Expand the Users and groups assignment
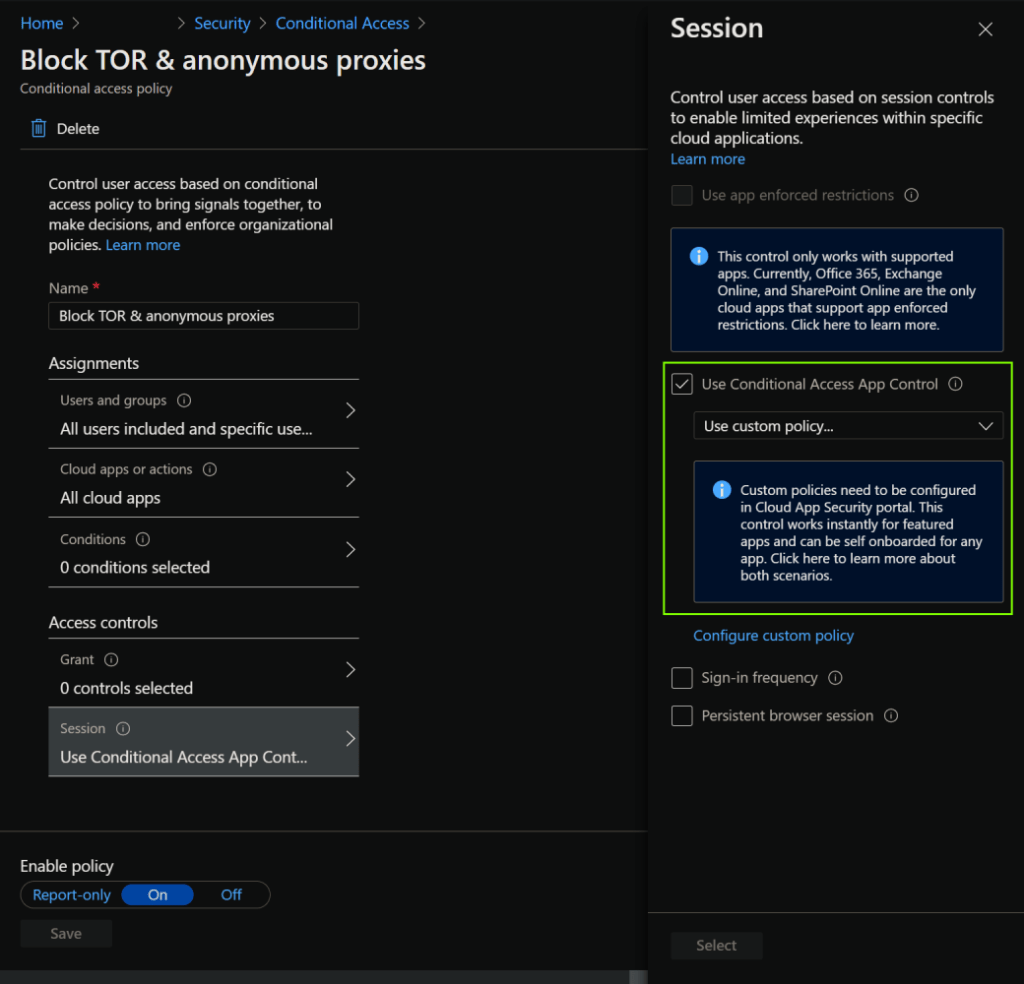Screen dimensions: 1024x984 350,409
